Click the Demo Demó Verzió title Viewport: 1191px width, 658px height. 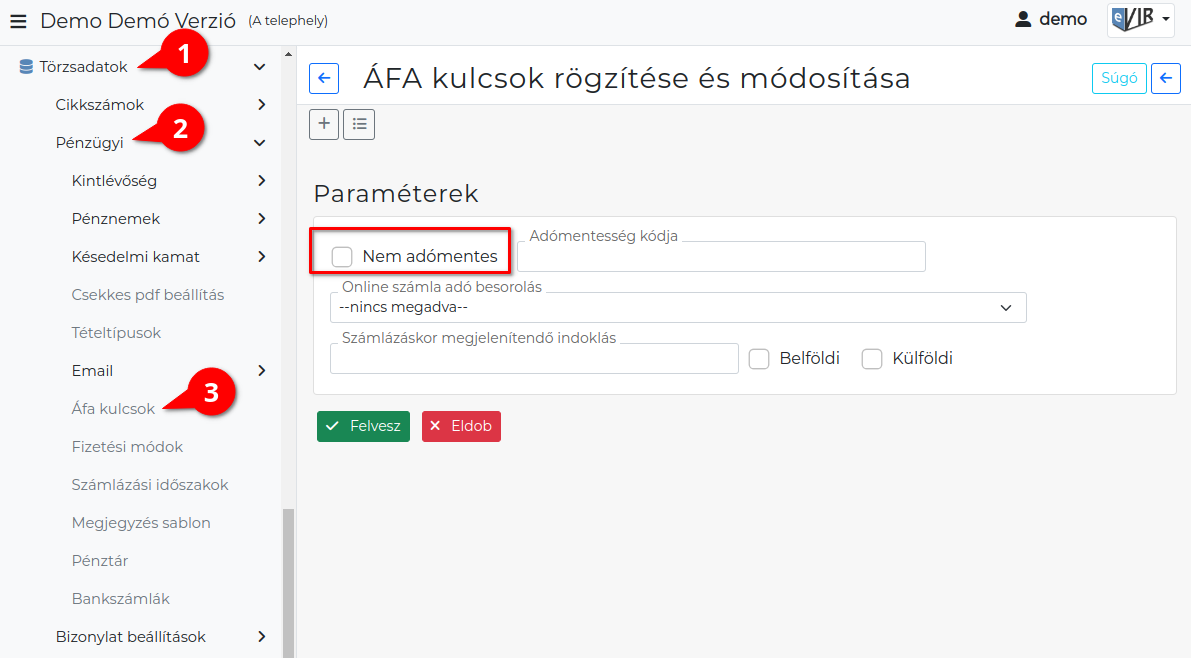137,21
